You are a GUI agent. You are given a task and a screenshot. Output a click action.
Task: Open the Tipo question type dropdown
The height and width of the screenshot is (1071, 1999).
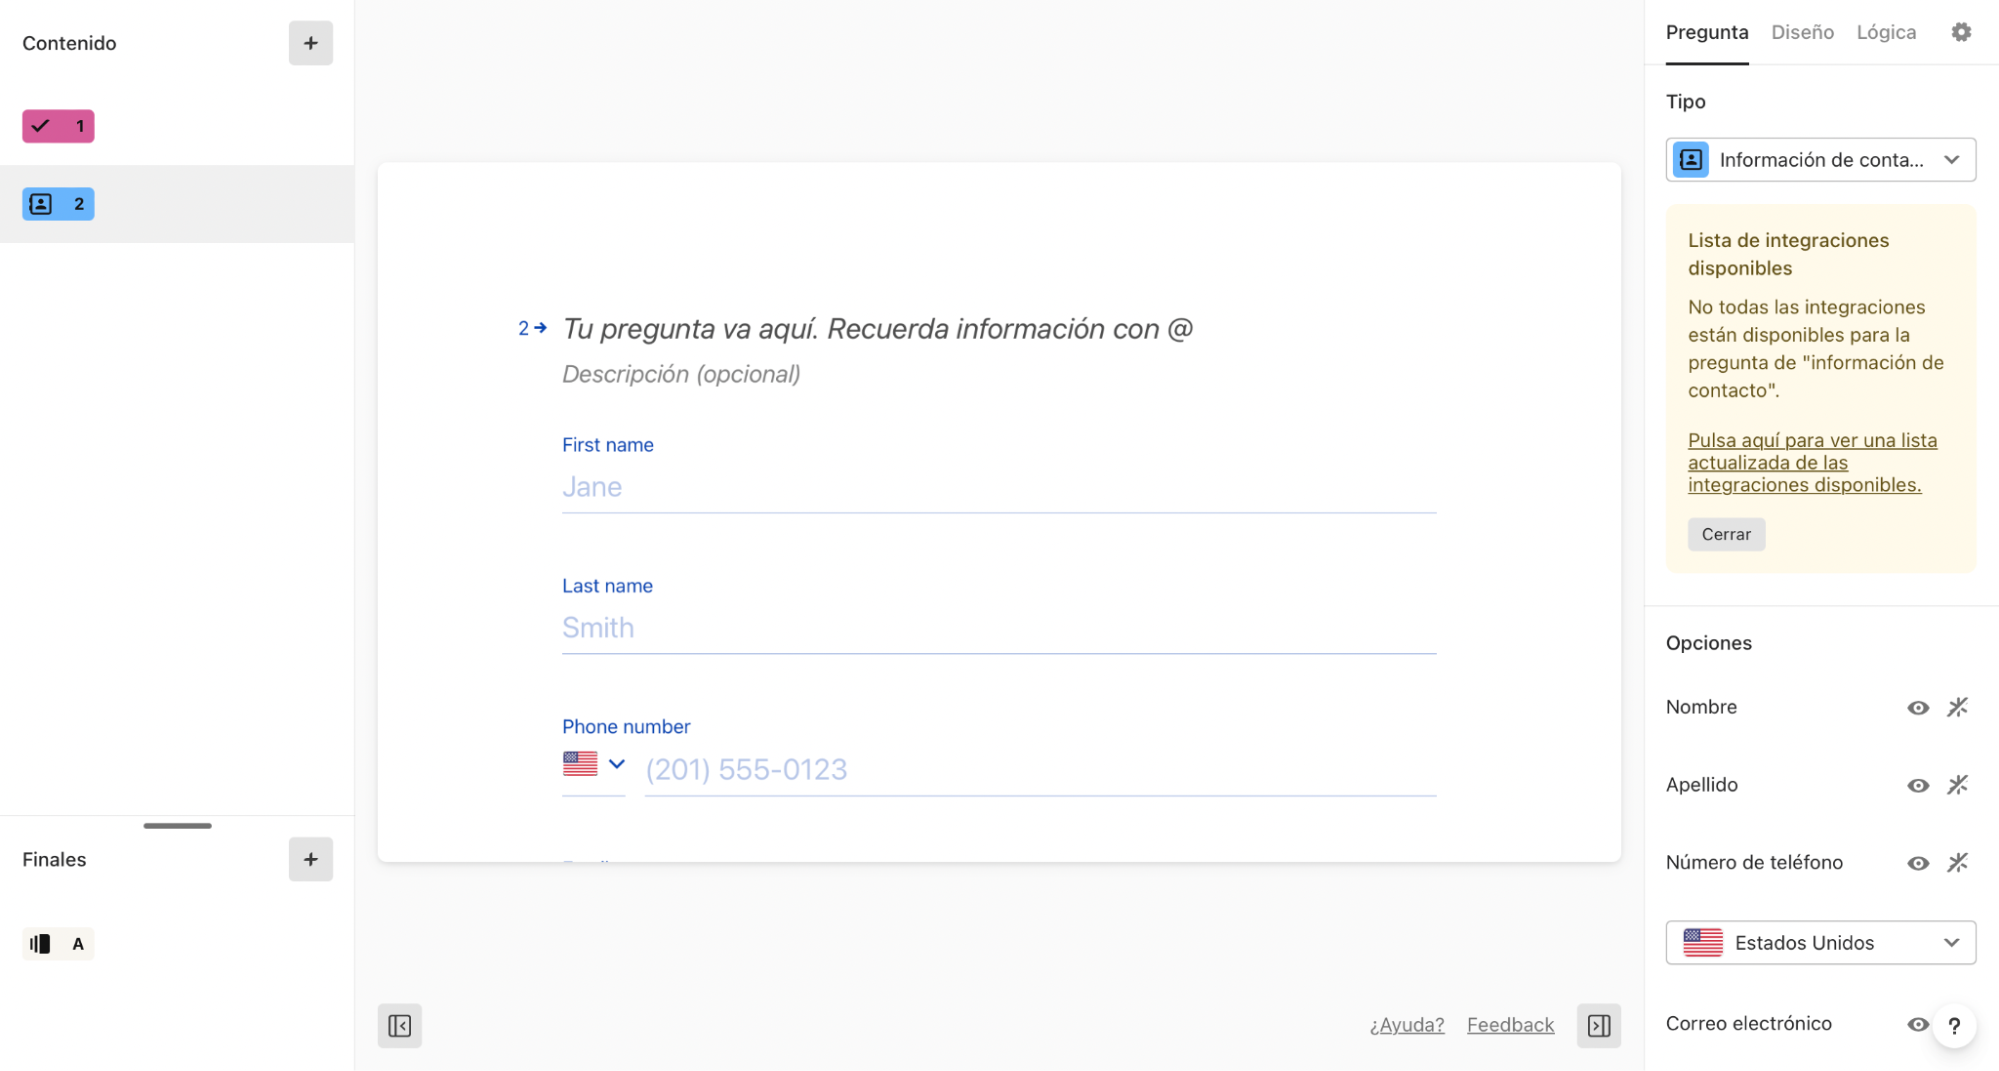pyautogui.click(x=1820, y=160)
